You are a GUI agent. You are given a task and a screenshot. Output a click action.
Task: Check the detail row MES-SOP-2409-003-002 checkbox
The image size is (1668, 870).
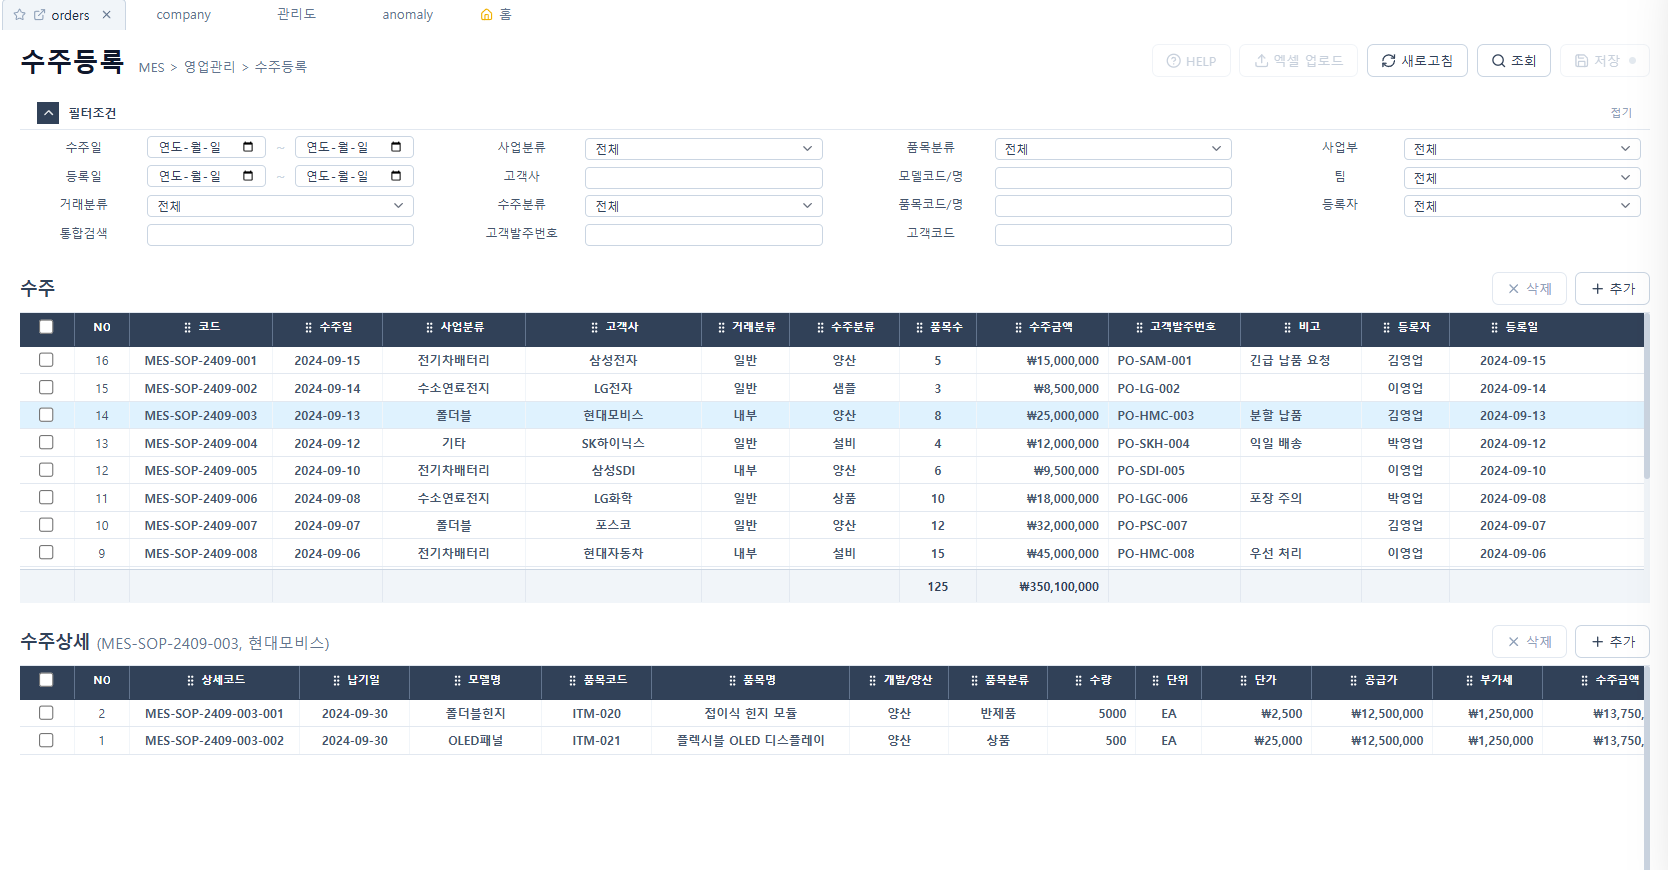[x=46, y=740]
